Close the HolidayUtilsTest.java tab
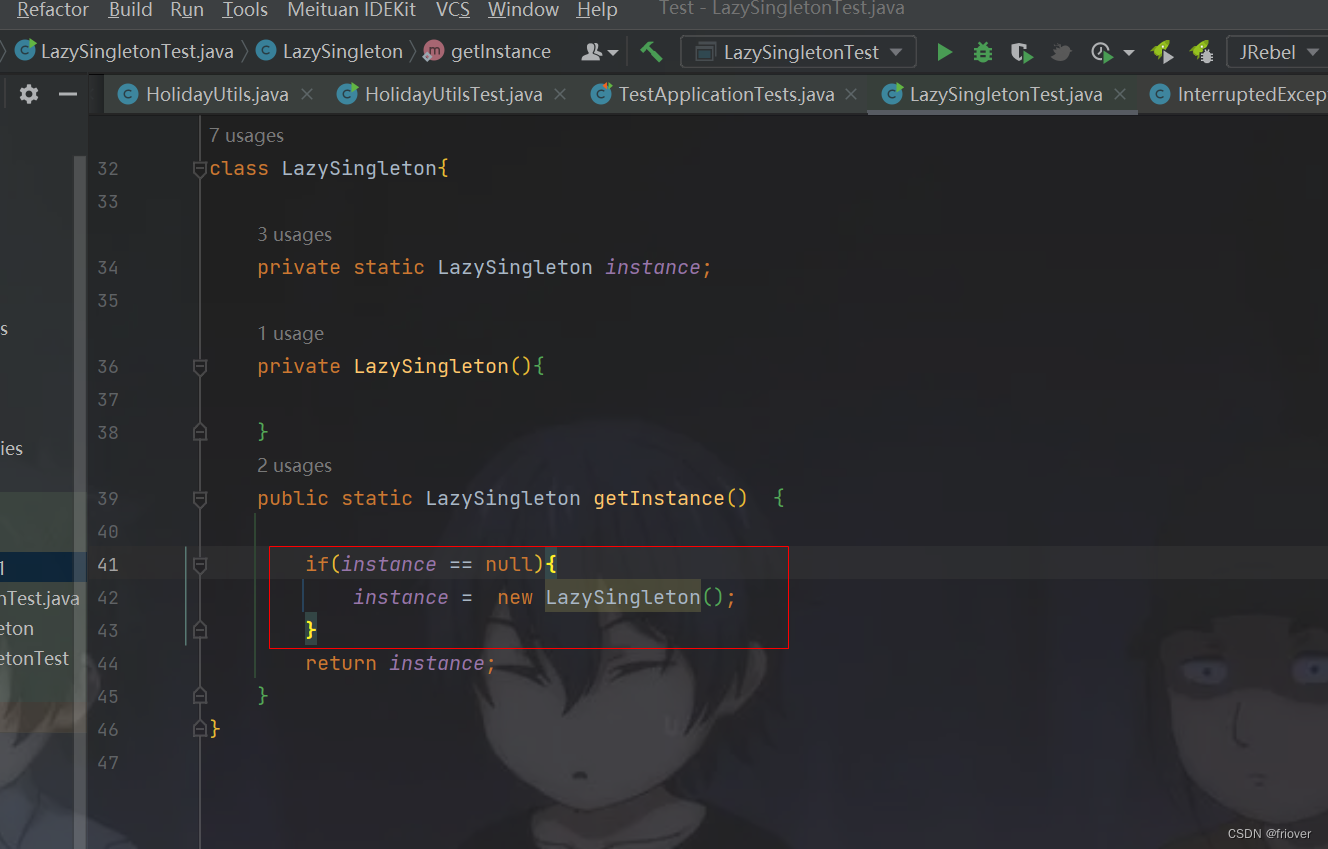 [x=560, y=94]
